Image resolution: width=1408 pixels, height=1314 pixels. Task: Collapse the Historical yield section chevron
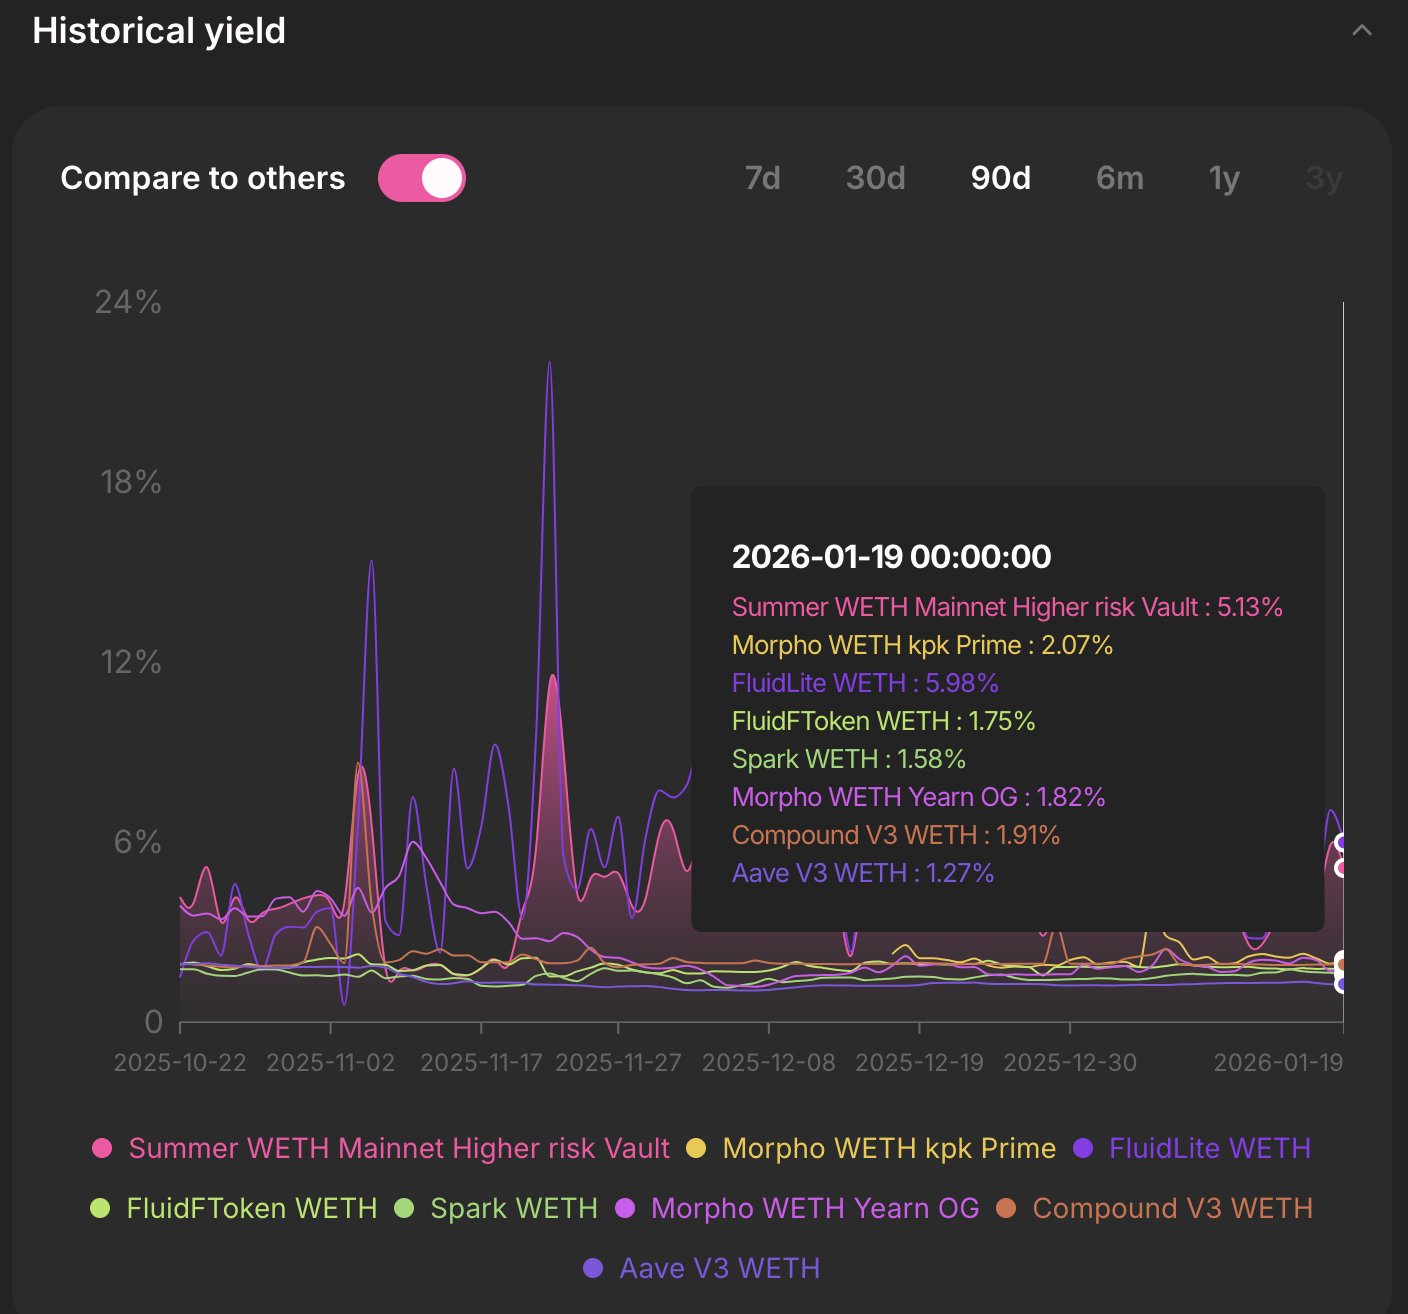pyautogui.click(x=1361, y=31)
